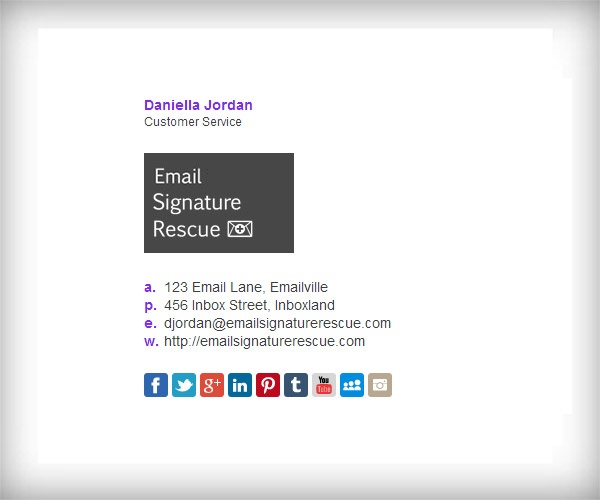Image resolution: width=600 pixels, height=500 pixels.
Task: Open the Google Plus icon
Action: coord(212,385)
